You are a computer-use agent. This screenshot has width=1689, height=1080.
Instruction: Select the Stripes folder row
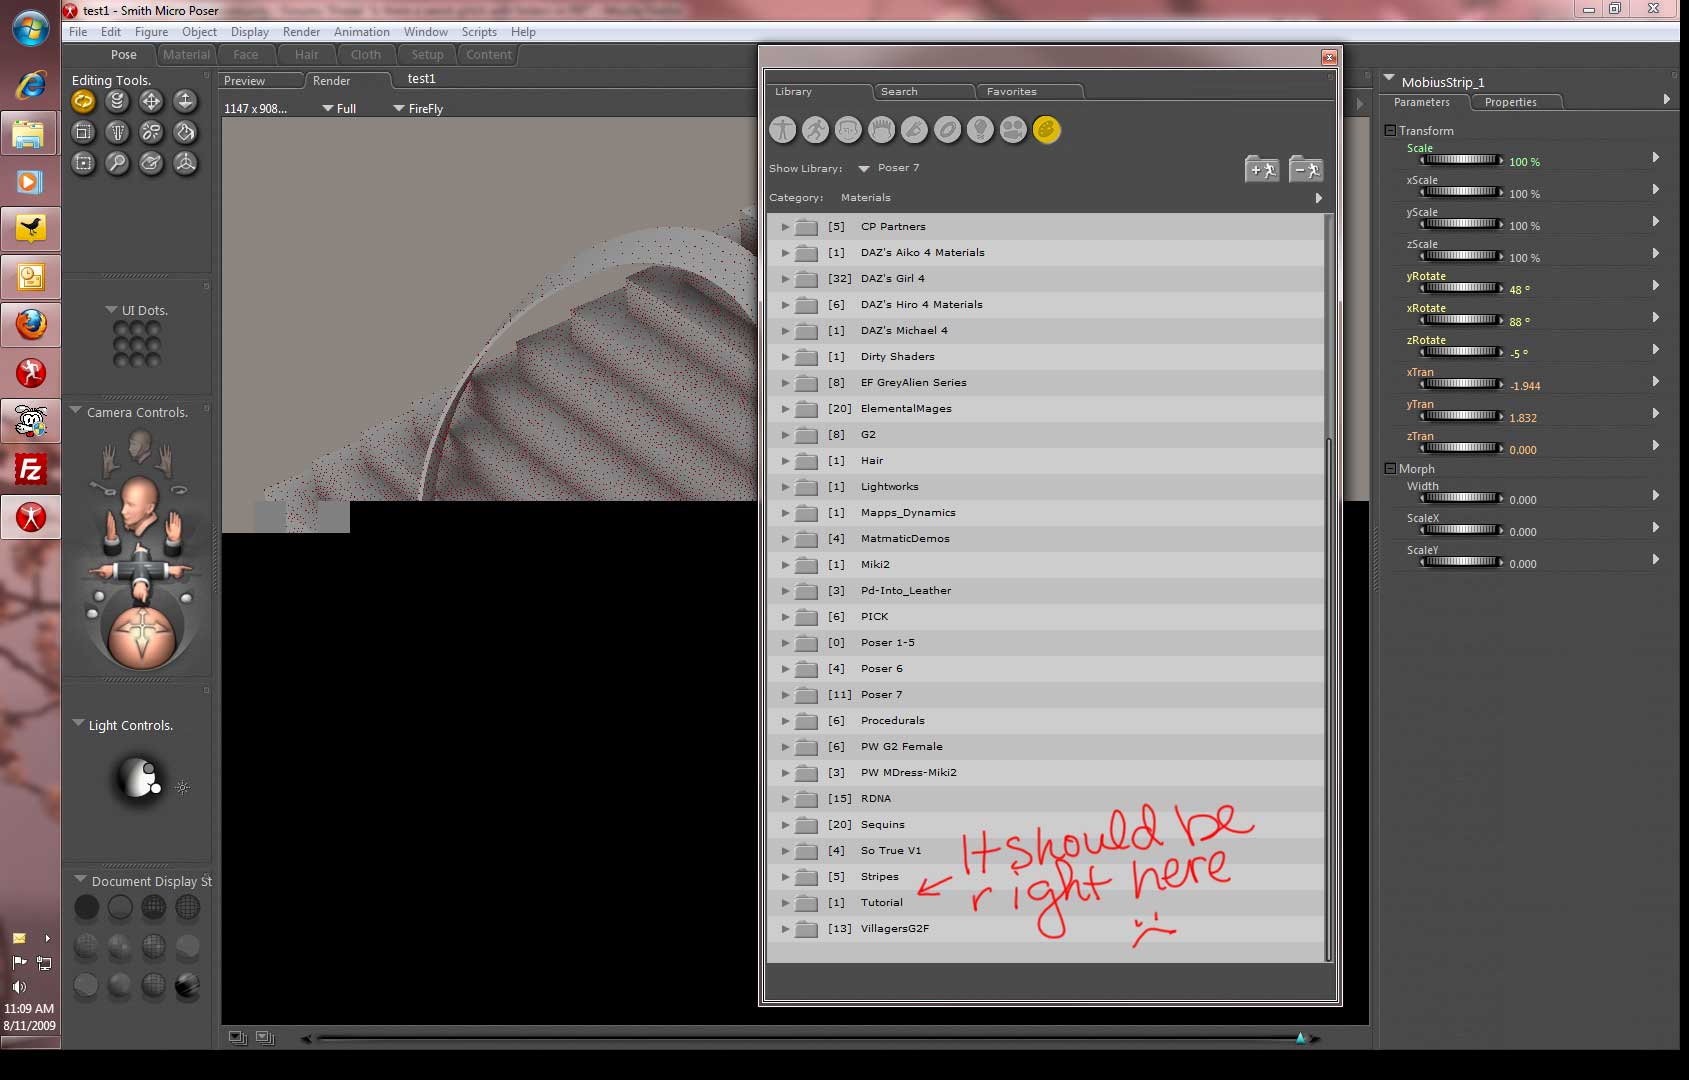coord(1045,877)
